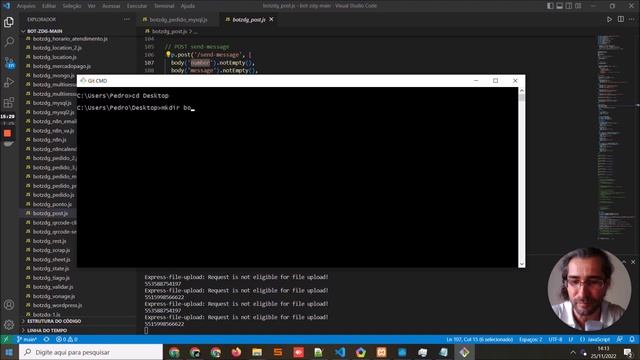Open the notifications bell in status bar

(632, 340)
